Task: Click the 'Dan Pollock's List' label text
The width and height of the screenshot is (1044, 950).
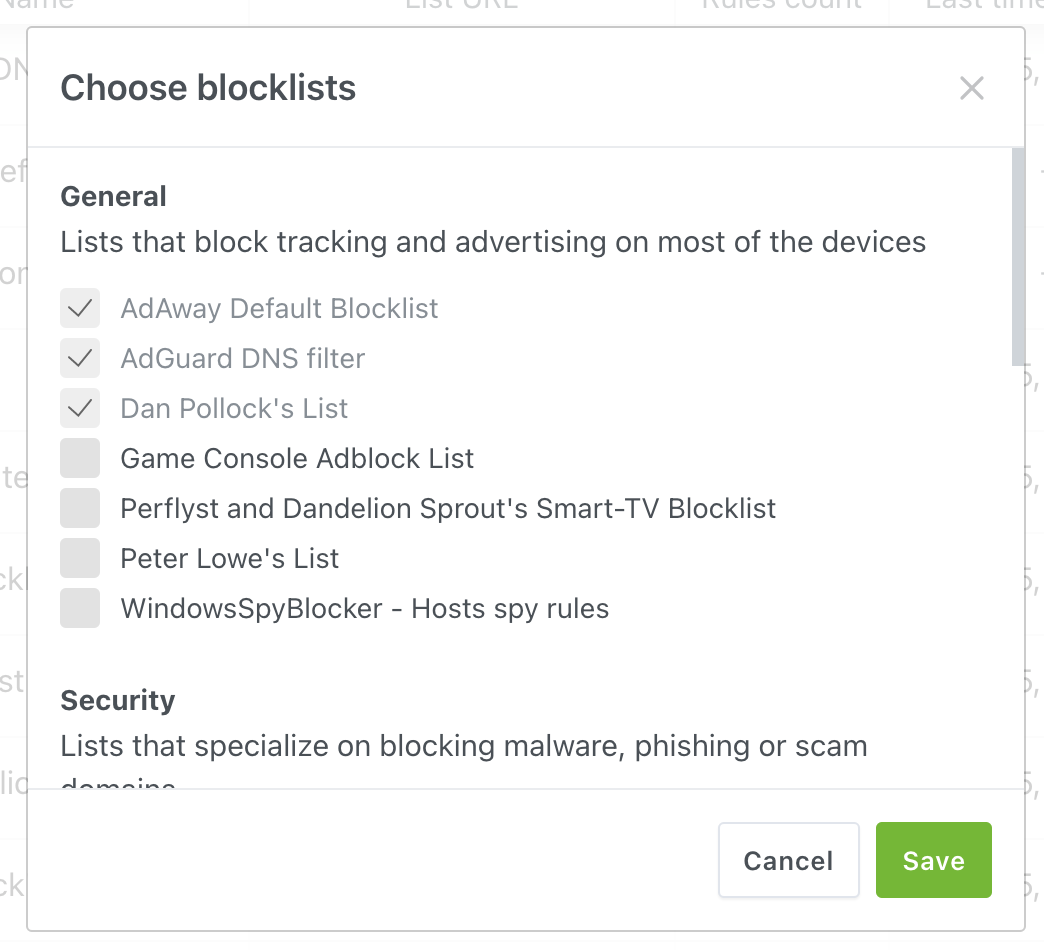Action: (234, 408)
